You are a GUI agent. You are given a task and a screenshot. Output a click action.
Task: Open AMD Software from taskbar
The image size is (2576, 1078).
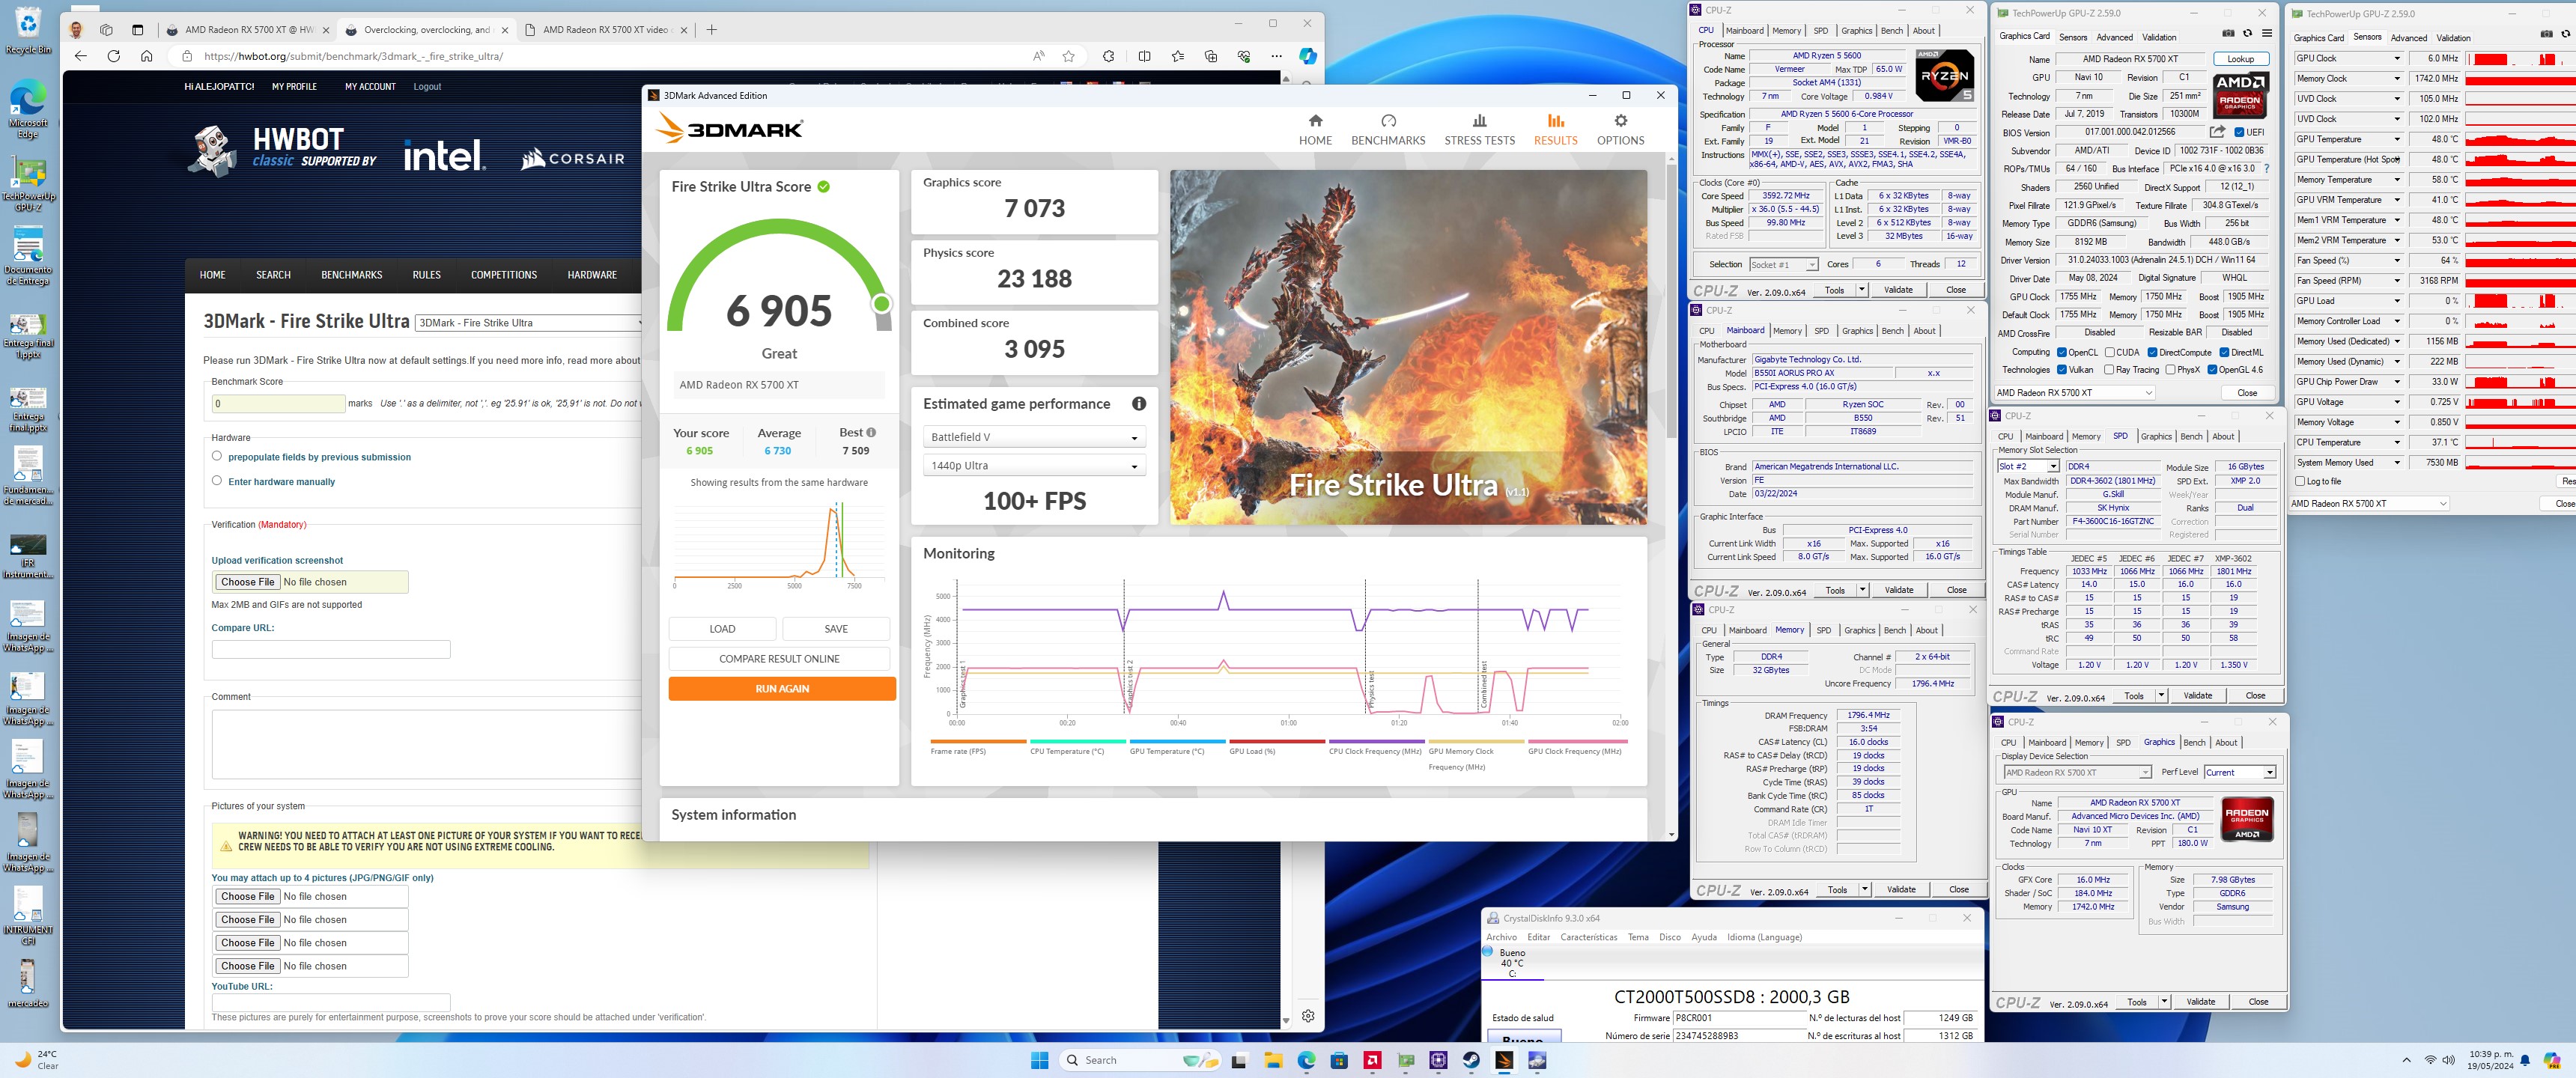click(x=1372, y=1060)
